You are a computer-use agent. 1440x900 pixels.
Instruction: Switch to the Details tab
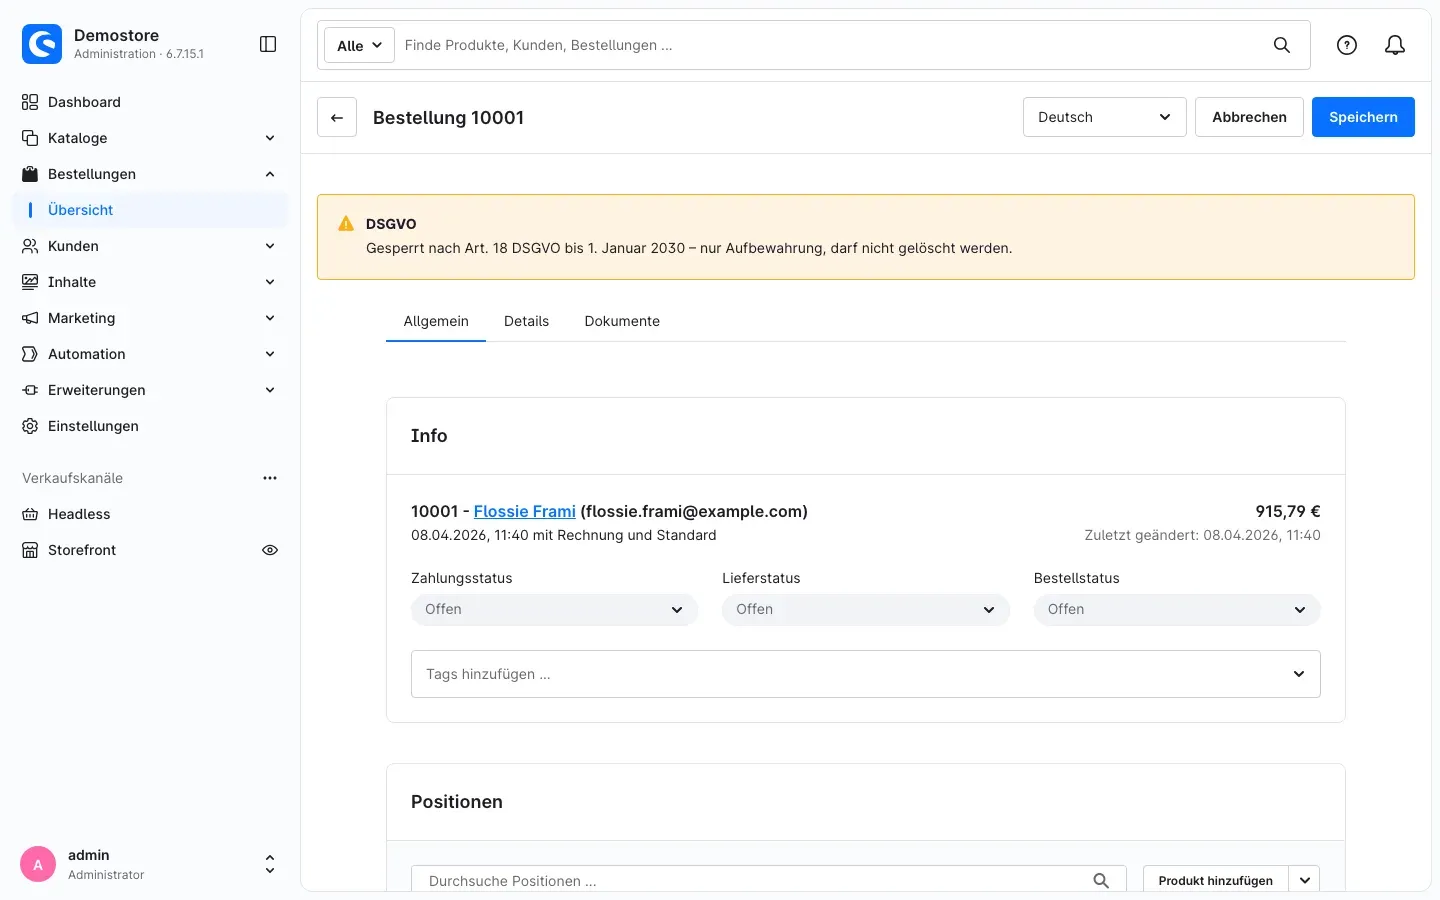pos(527,321)
